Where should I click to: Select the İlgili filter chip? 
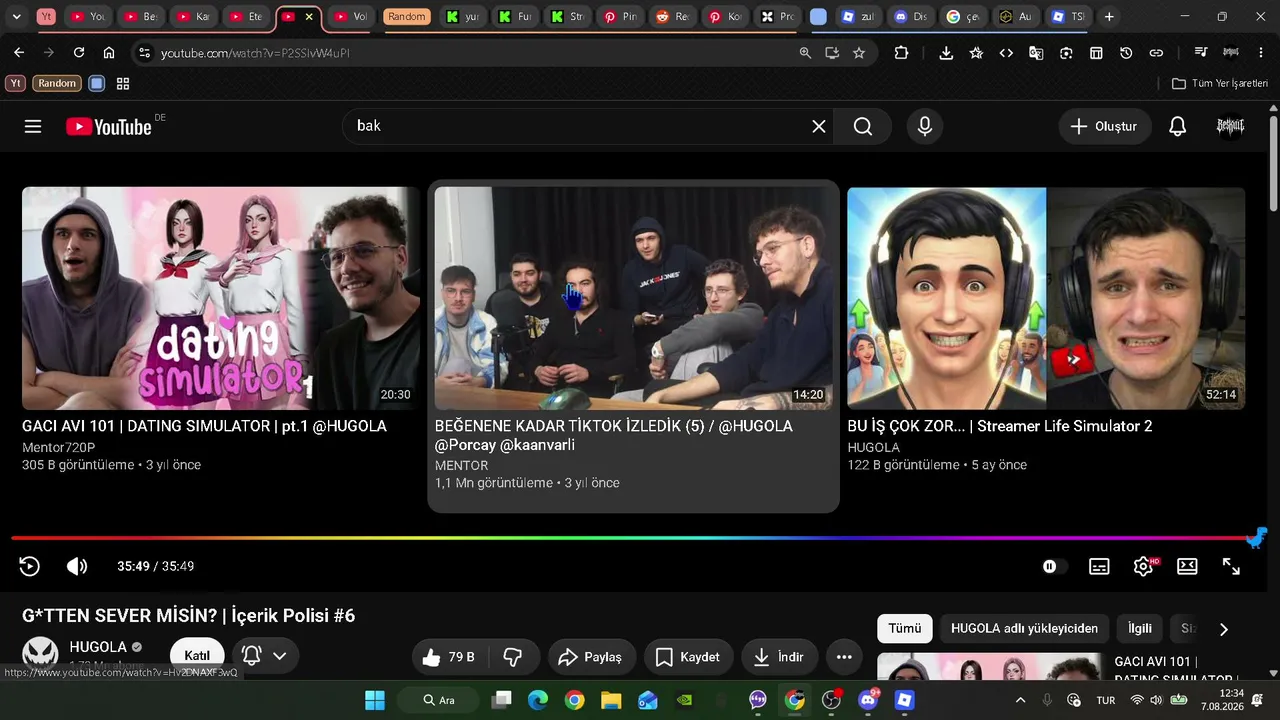pyautogui.click(x=1140, y=628)
